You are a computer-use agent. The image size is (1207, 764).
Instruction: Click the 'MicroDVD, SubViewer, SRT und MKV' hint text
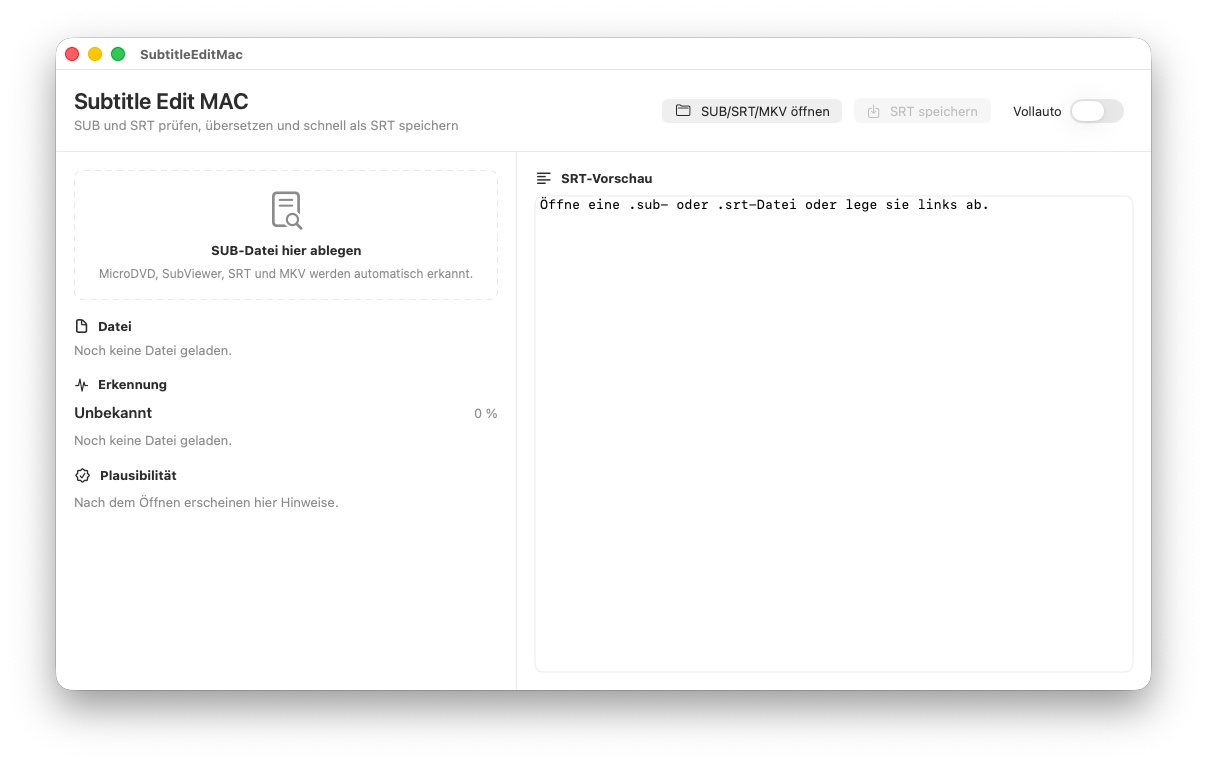[x=286, y=274]
